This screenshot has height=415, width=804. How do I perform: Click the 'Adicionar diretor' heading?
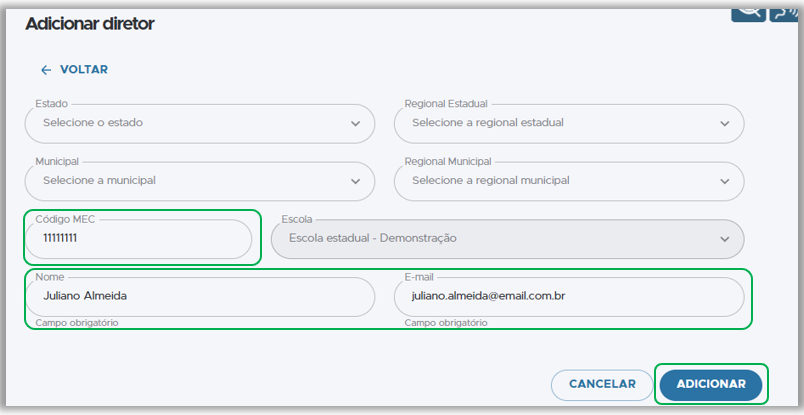tap(90, 24)
